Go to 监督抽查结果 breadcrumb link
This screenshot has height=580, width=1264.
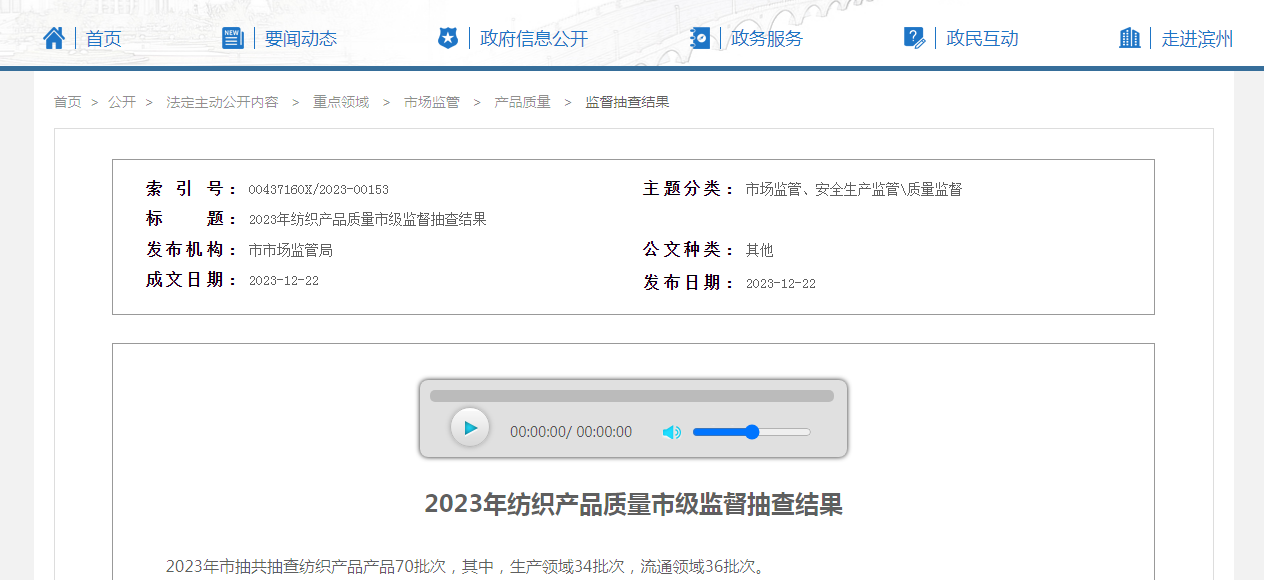(627, 102)
